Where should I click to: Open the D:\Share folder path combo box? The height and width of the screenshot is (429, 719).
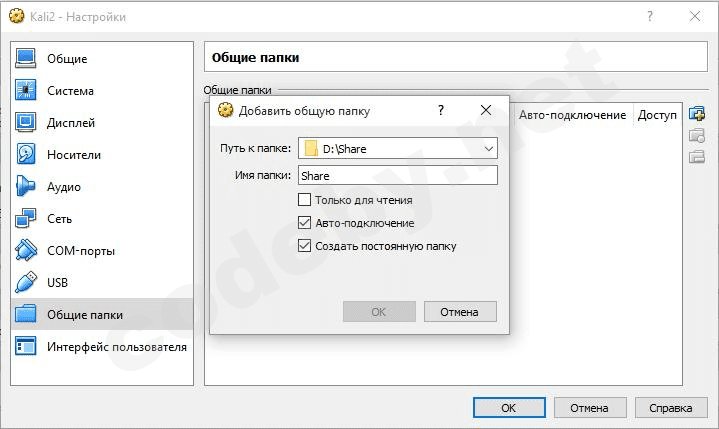pos(398,148)
